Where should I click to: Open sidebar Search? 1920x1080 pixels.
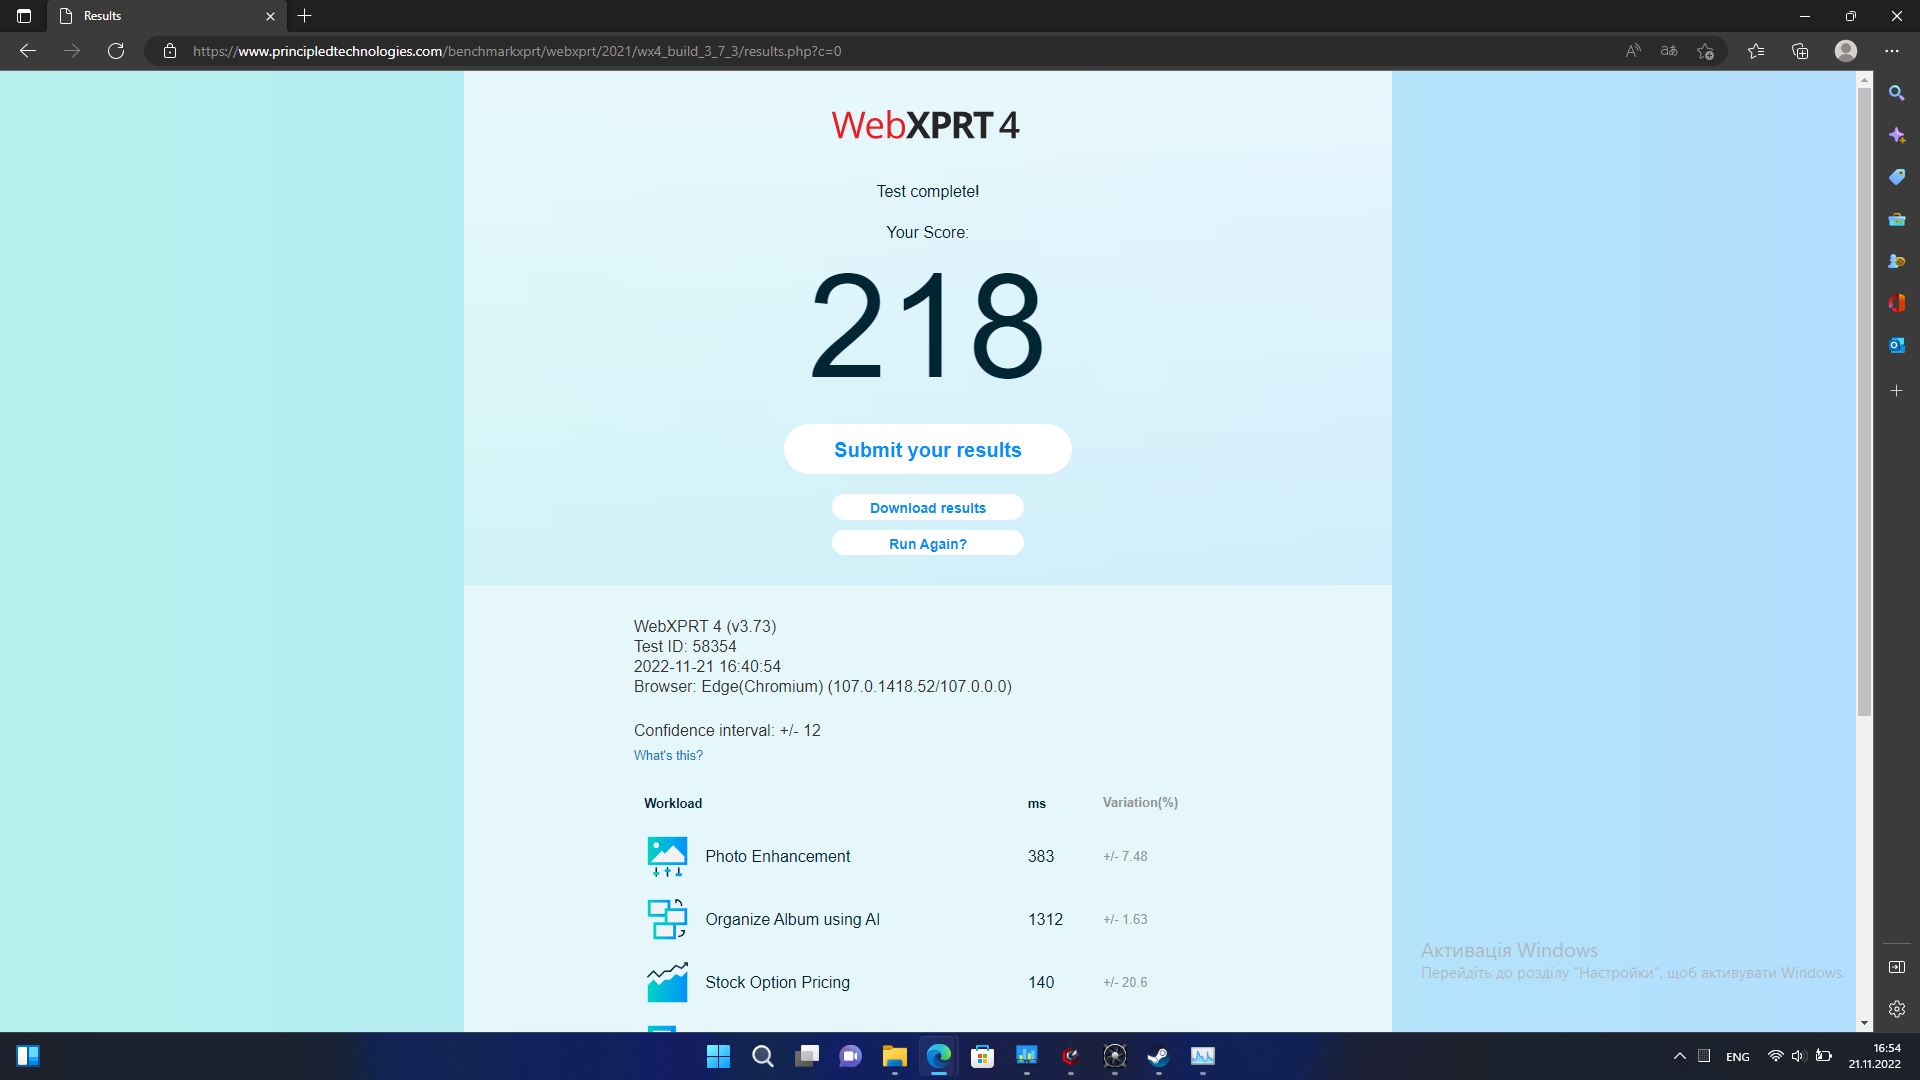pos(1897,93)
